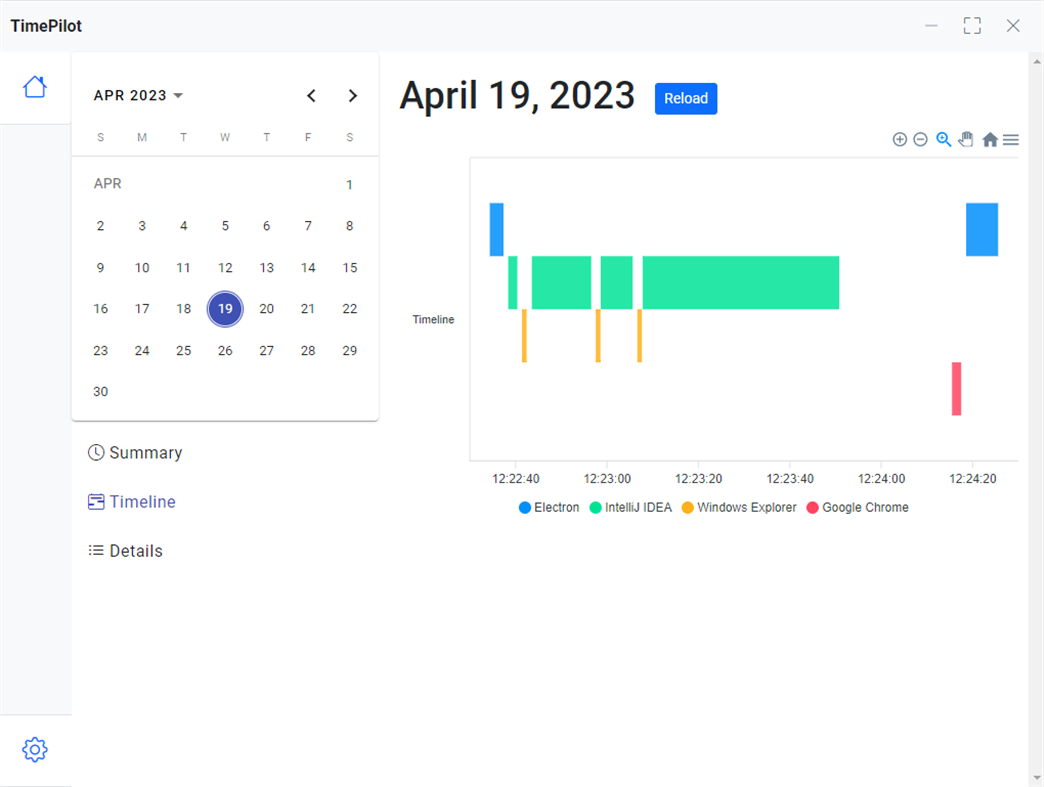Screen dimensions: 1044x787
Task: Open settings via the gear icon
Action: [x=35, y=749]
